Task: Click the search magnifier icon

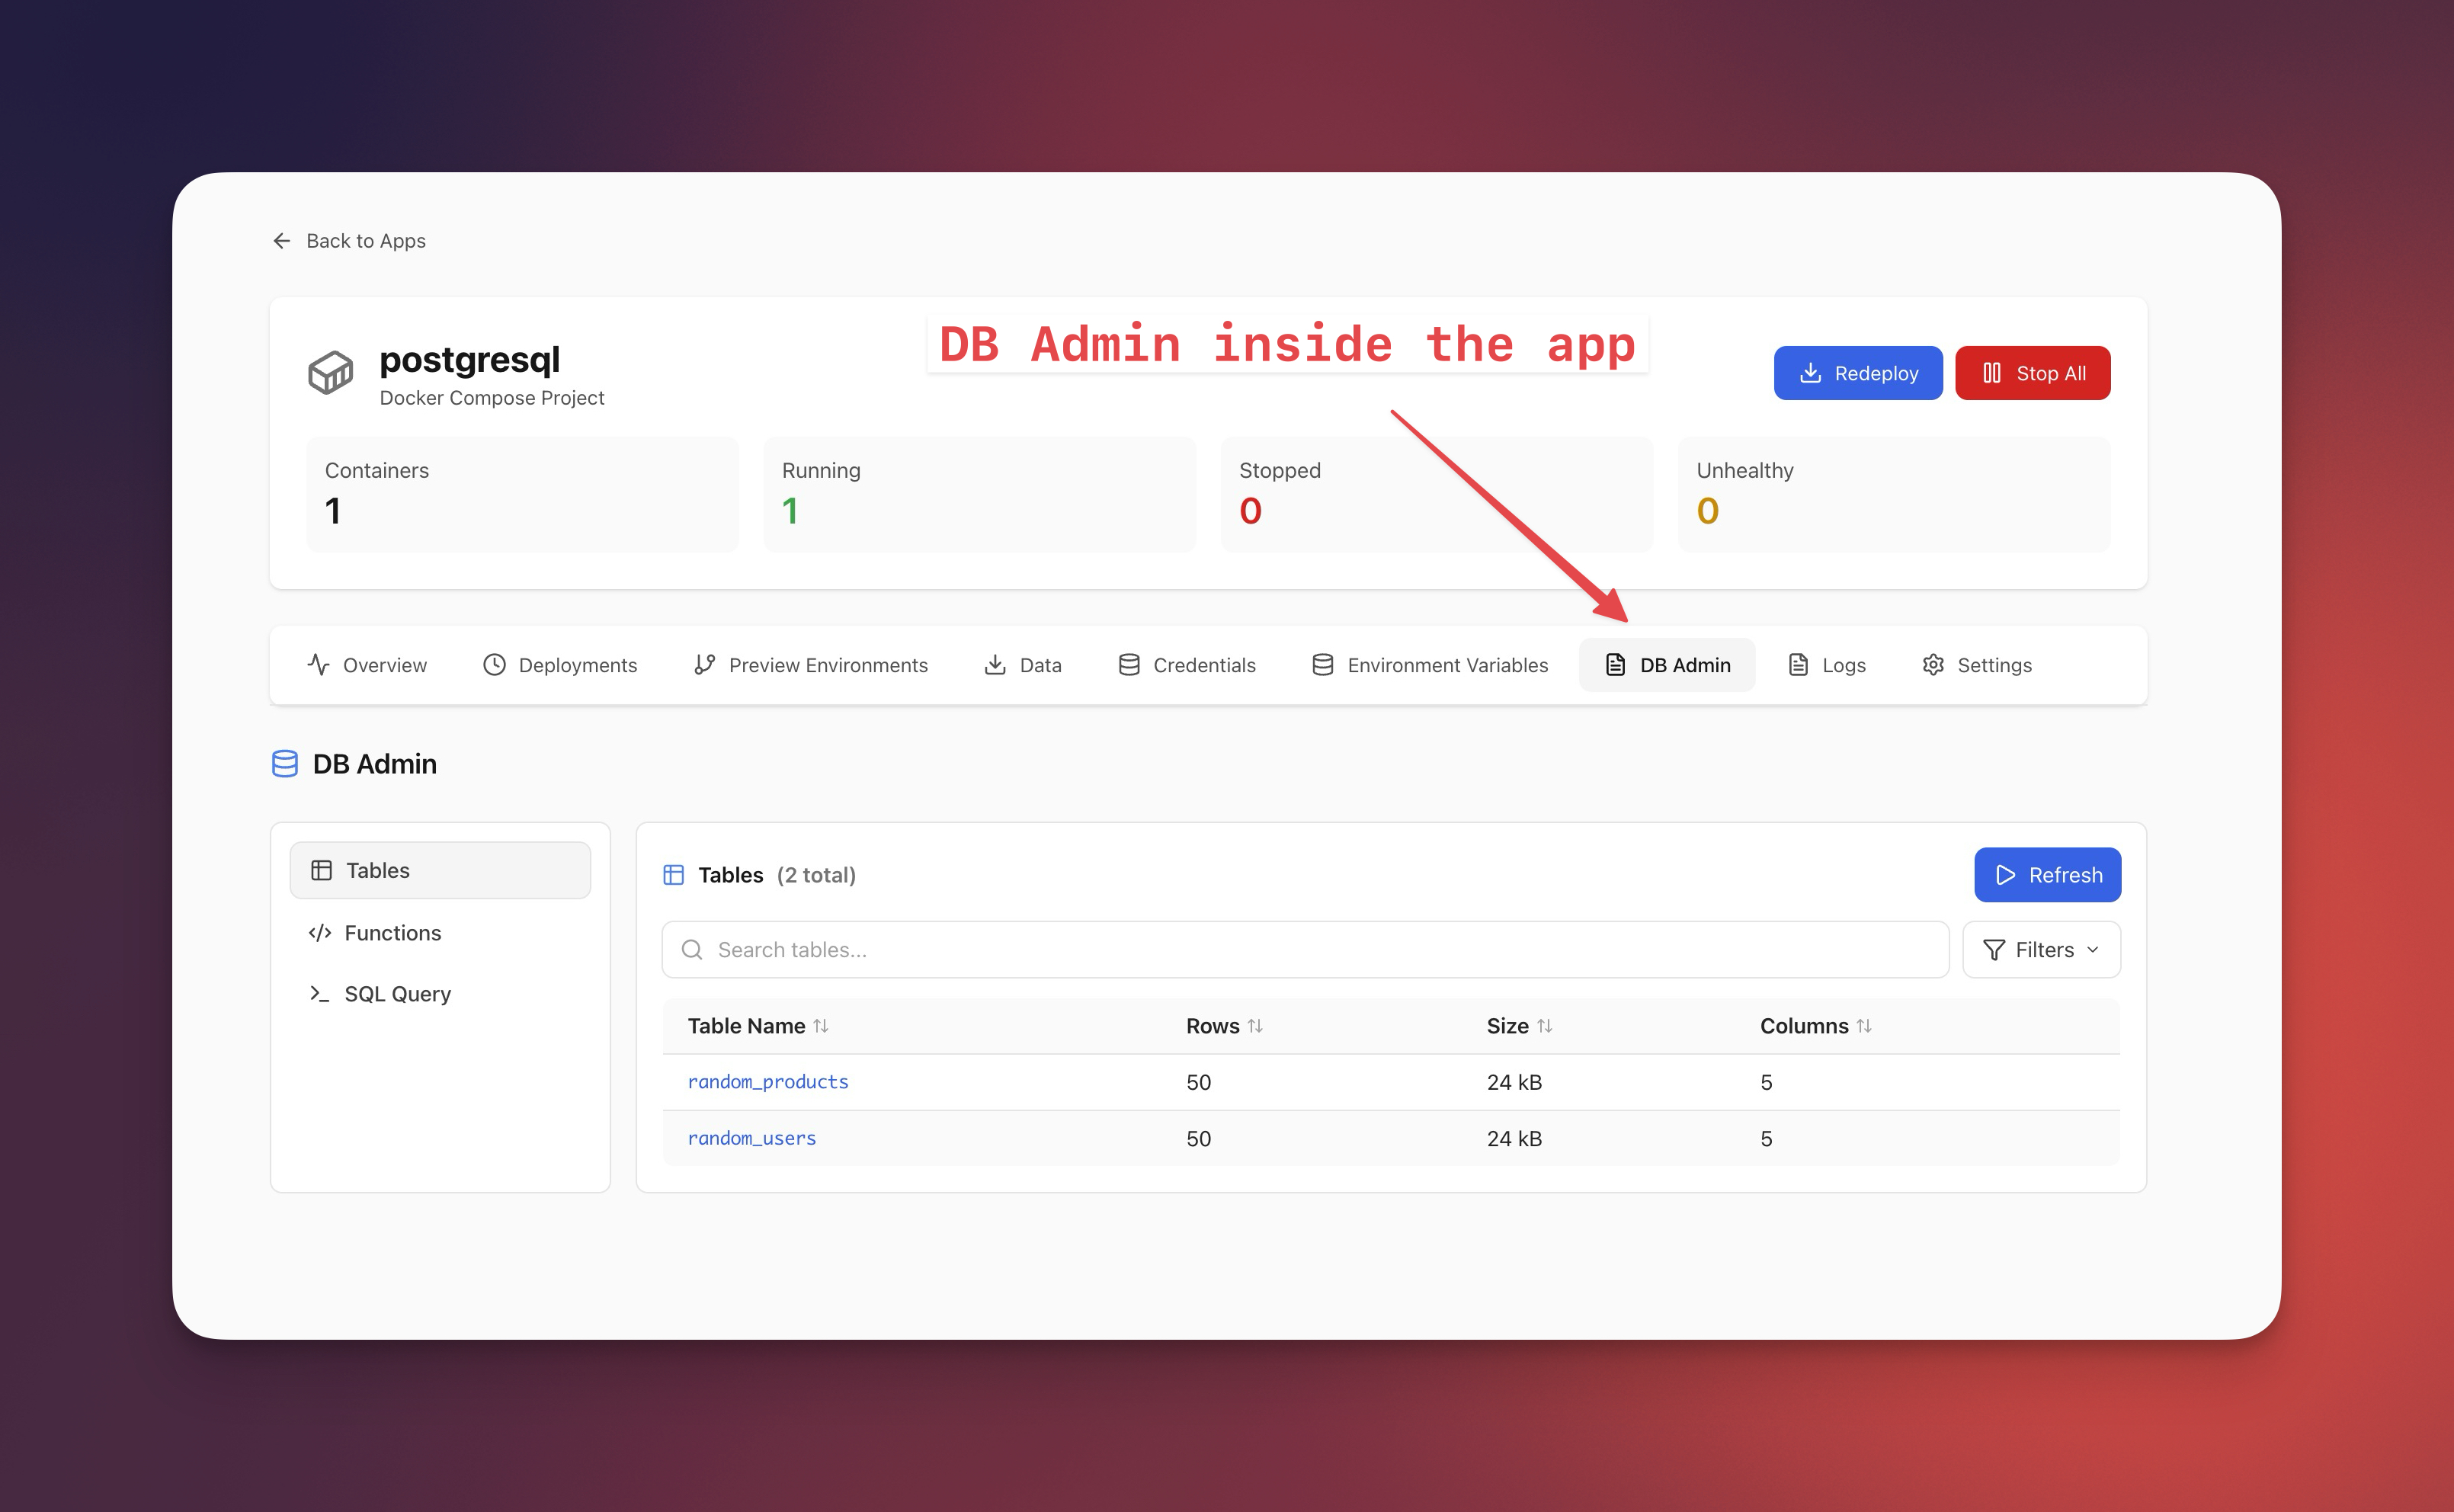Action: click(x=692, y=950)
